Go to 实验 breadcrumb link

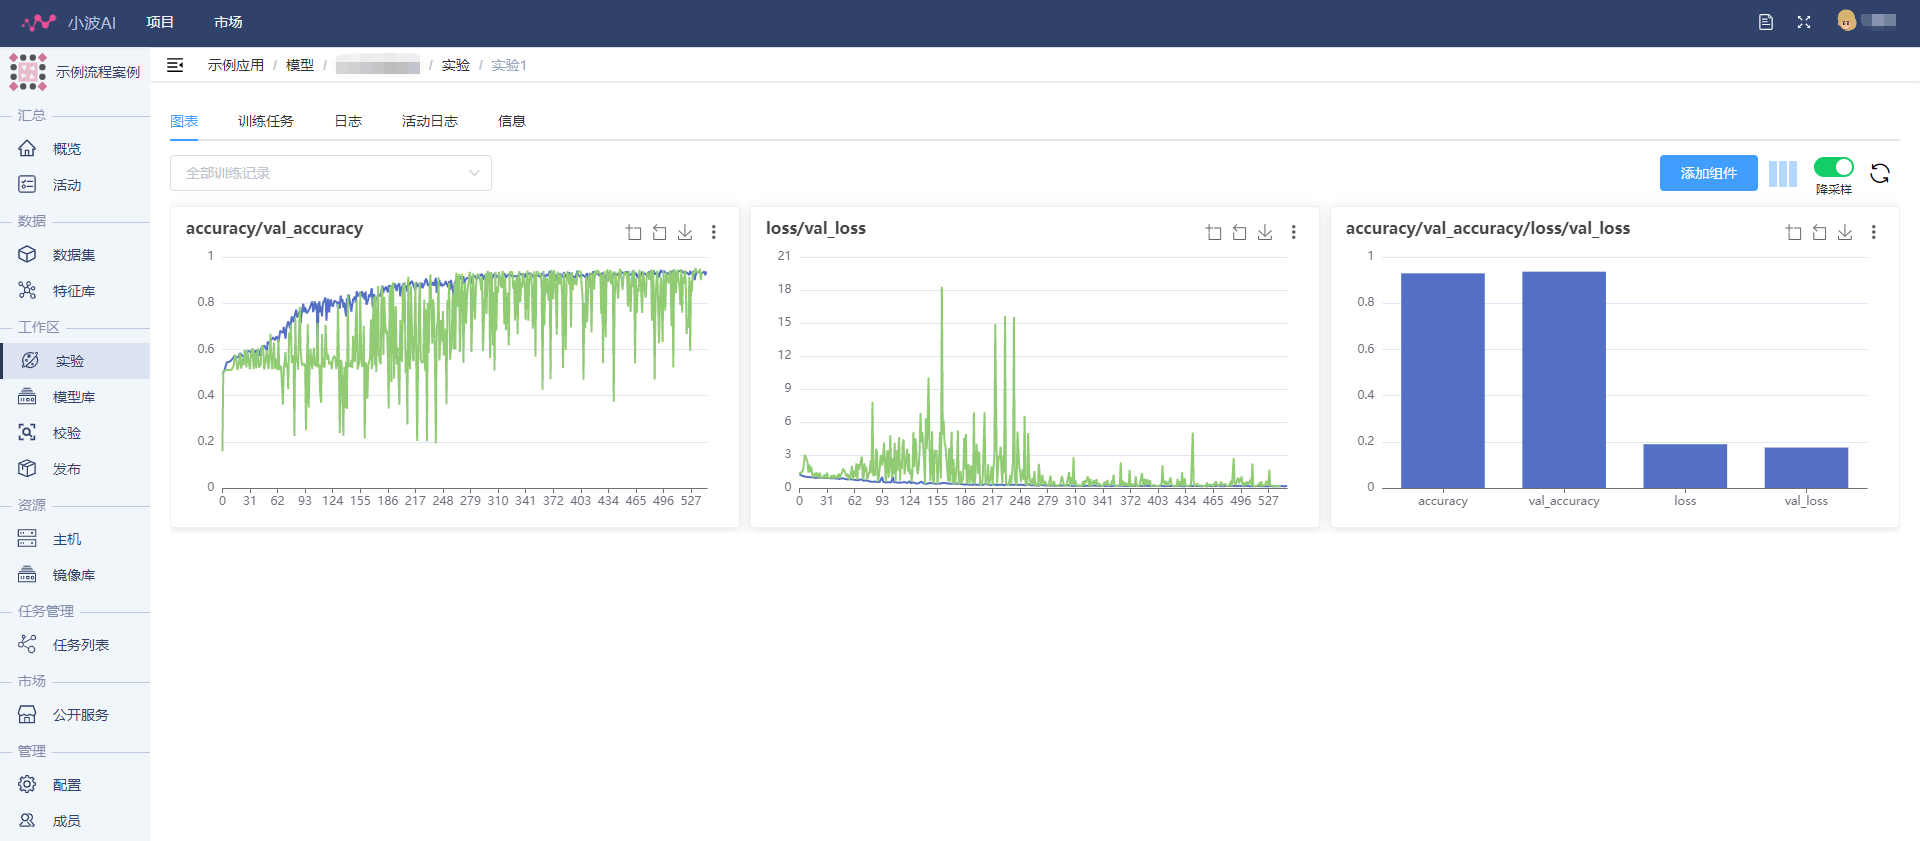(x=456, y=65)
